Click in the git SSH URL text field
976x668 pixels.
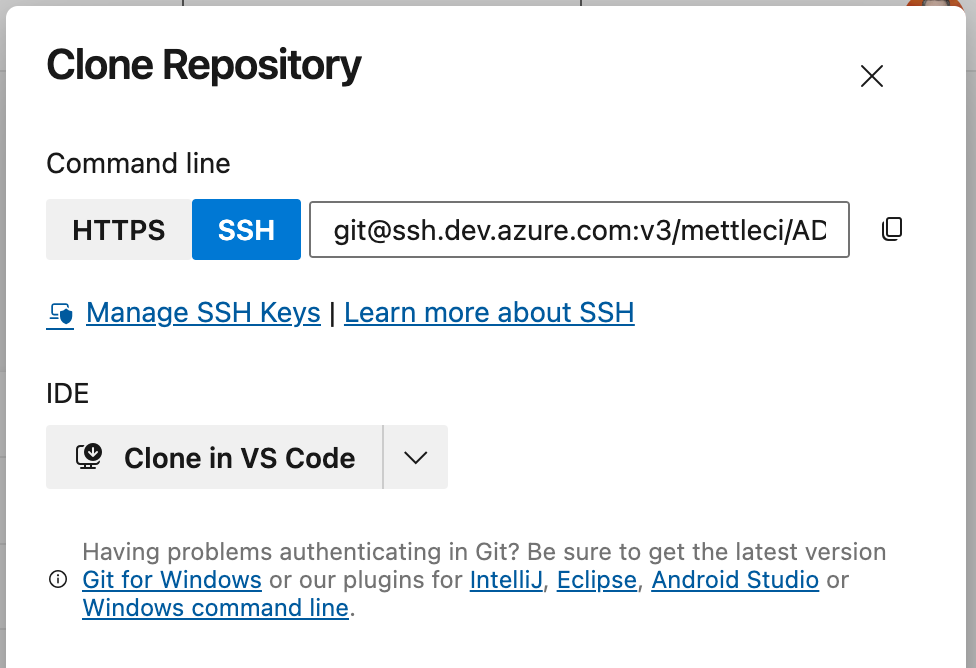[579, 230]
